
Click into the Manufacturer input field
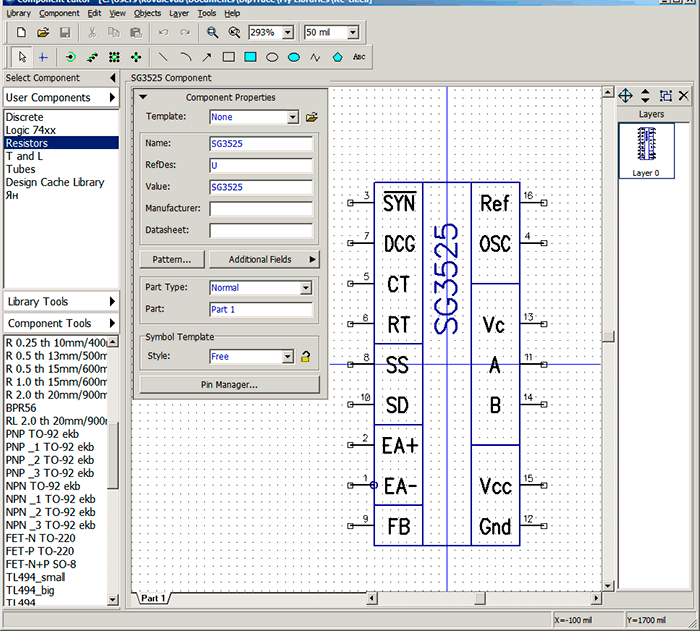click(261, 209)
